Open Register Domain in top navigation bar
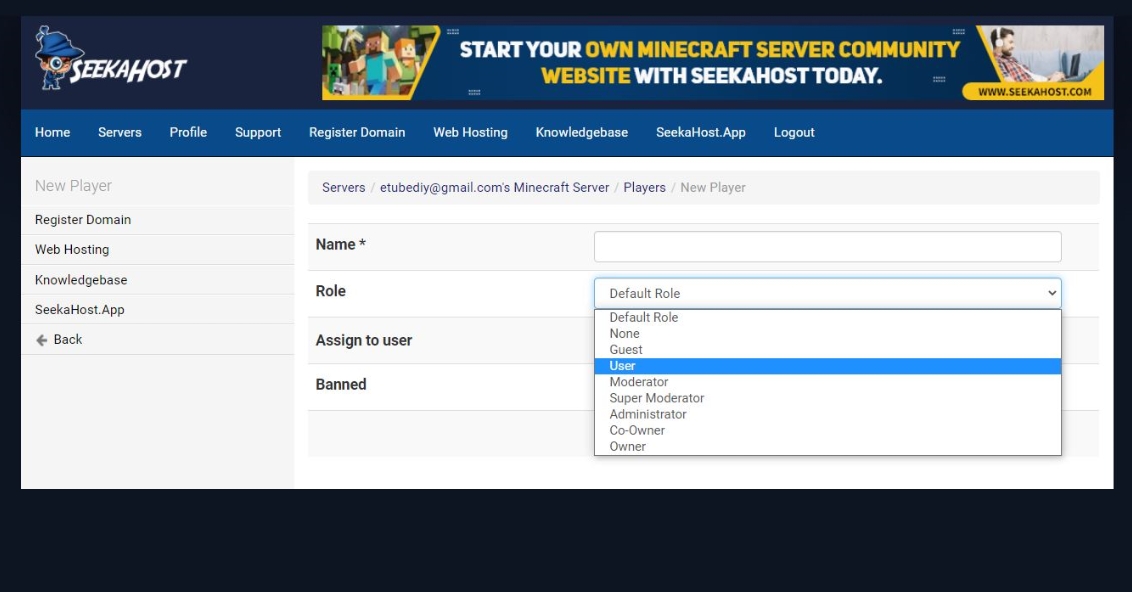This screenshot has width=1132, height=592. (x=357, y=132)
